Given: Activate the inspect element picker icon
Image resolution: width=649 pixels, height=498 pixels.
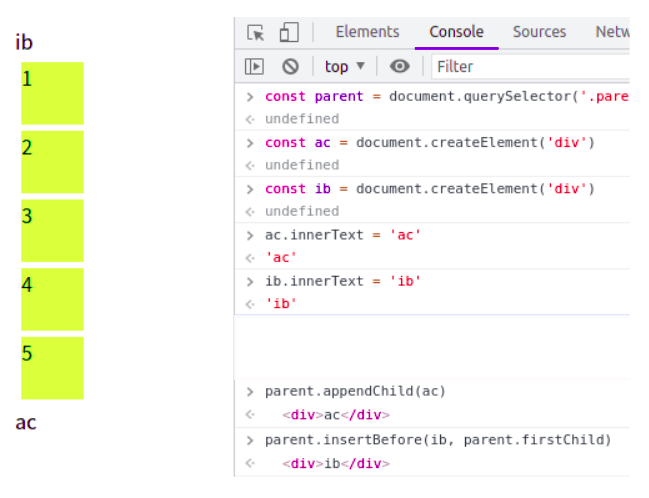Looking at the screenshot, I should point(255,33).
